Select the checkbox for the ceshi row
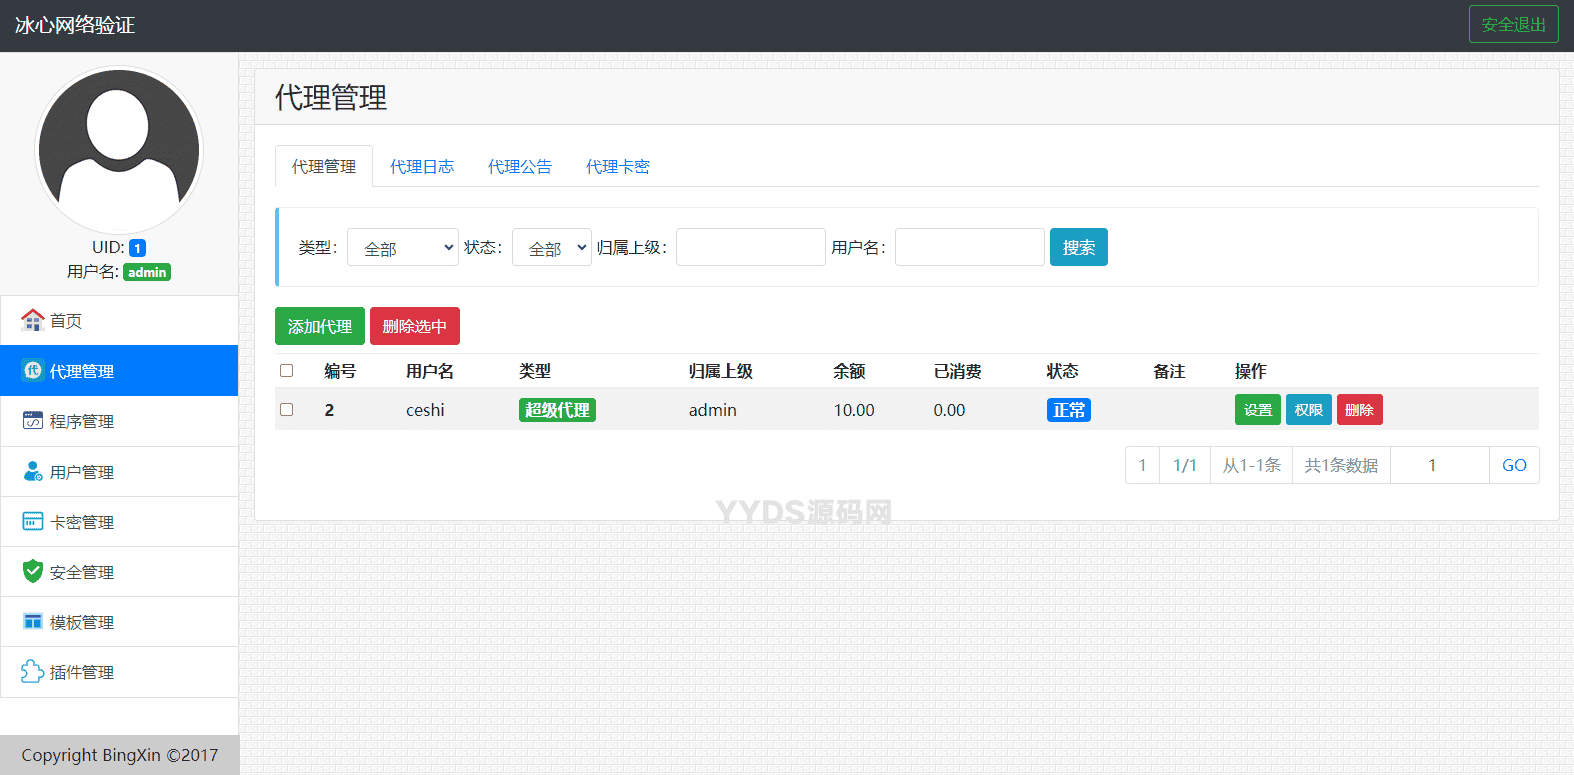Screen dimensions: 1574x775 coord(287,410)
